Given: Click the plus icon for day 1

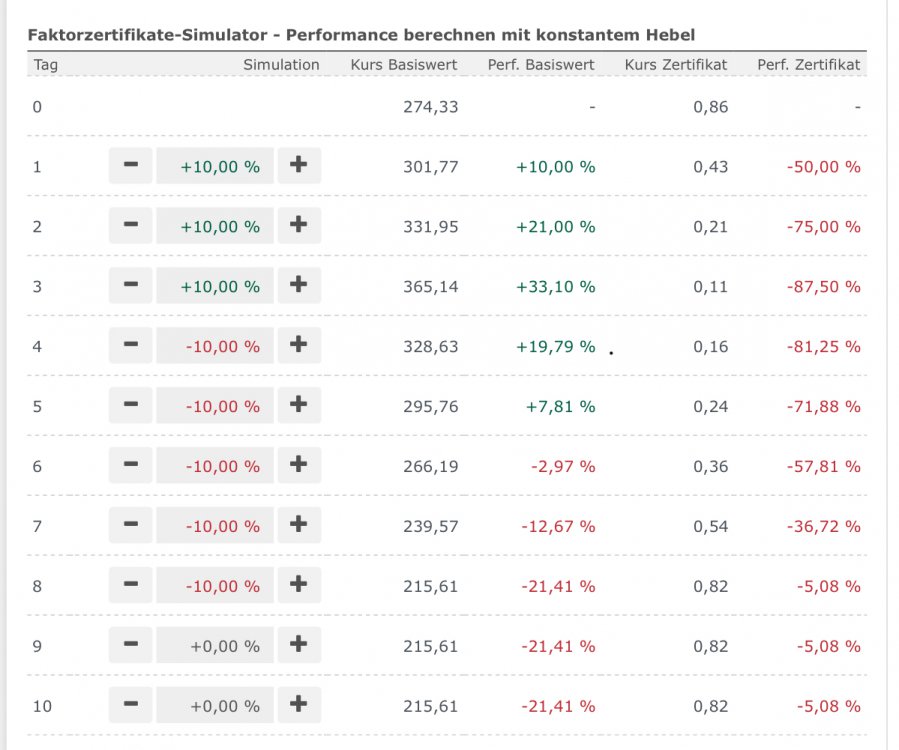Looking at the screenshot, I should tap(298, 166).
